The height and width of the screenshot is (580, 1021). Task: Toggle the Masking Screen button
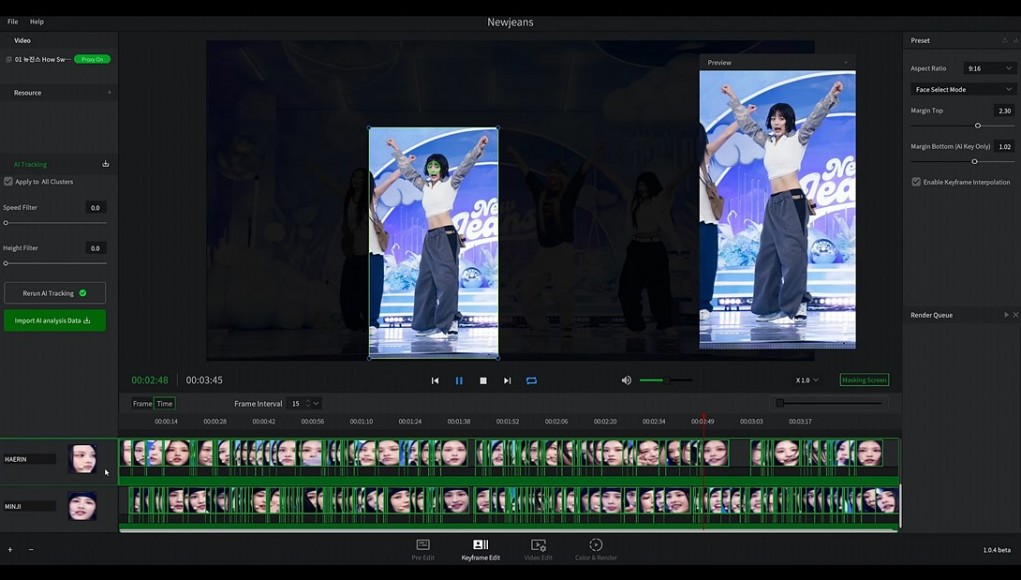864,380
